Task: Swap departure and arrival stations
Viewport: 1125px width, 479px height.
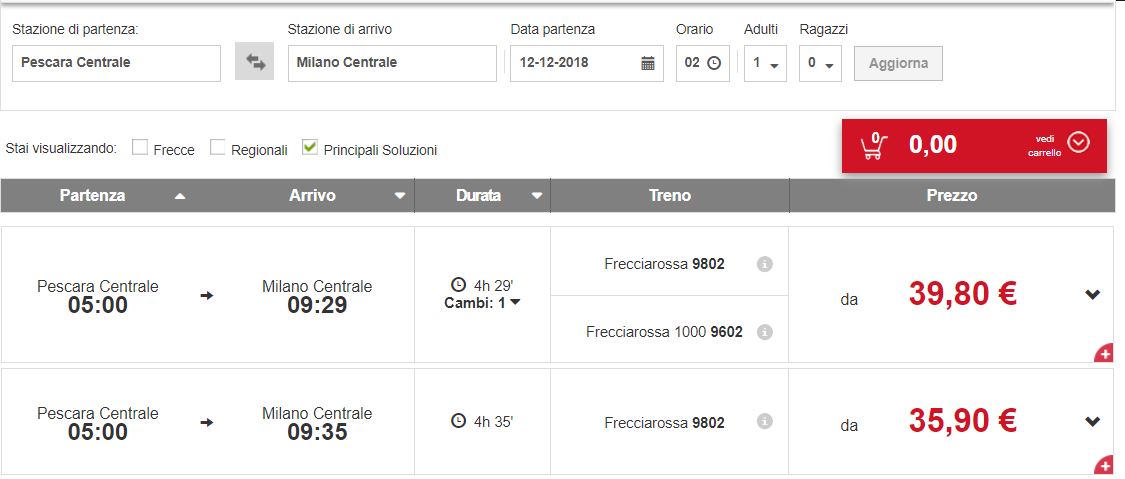Action: coord(255,62)
